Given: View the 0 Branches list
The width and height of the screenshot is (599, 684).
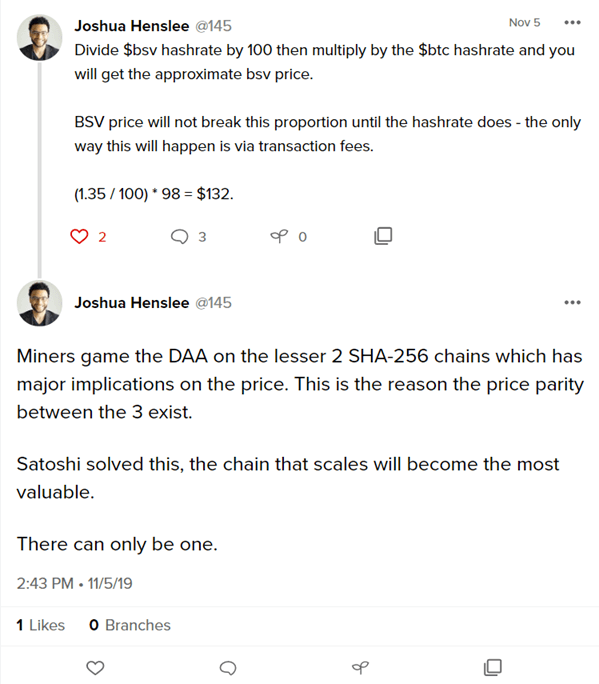Looking at the screenshot, I should [x=130, y=625].
